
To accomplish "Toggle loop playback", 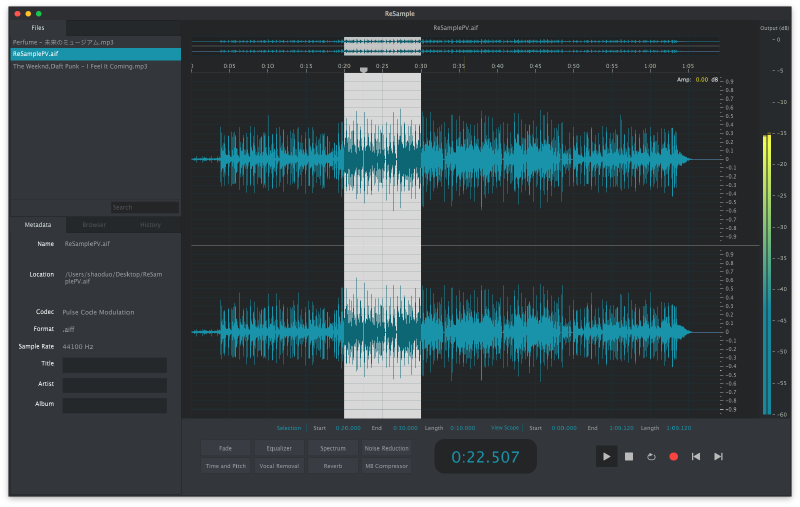I will click(651, 456).
